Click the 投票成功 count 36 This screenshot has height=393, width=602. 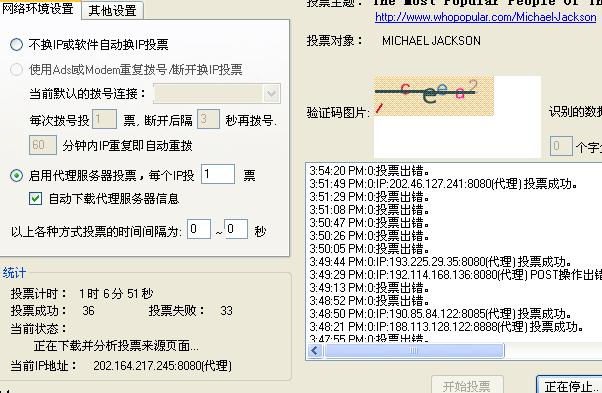pyautogui.click(x=88, y=310)
